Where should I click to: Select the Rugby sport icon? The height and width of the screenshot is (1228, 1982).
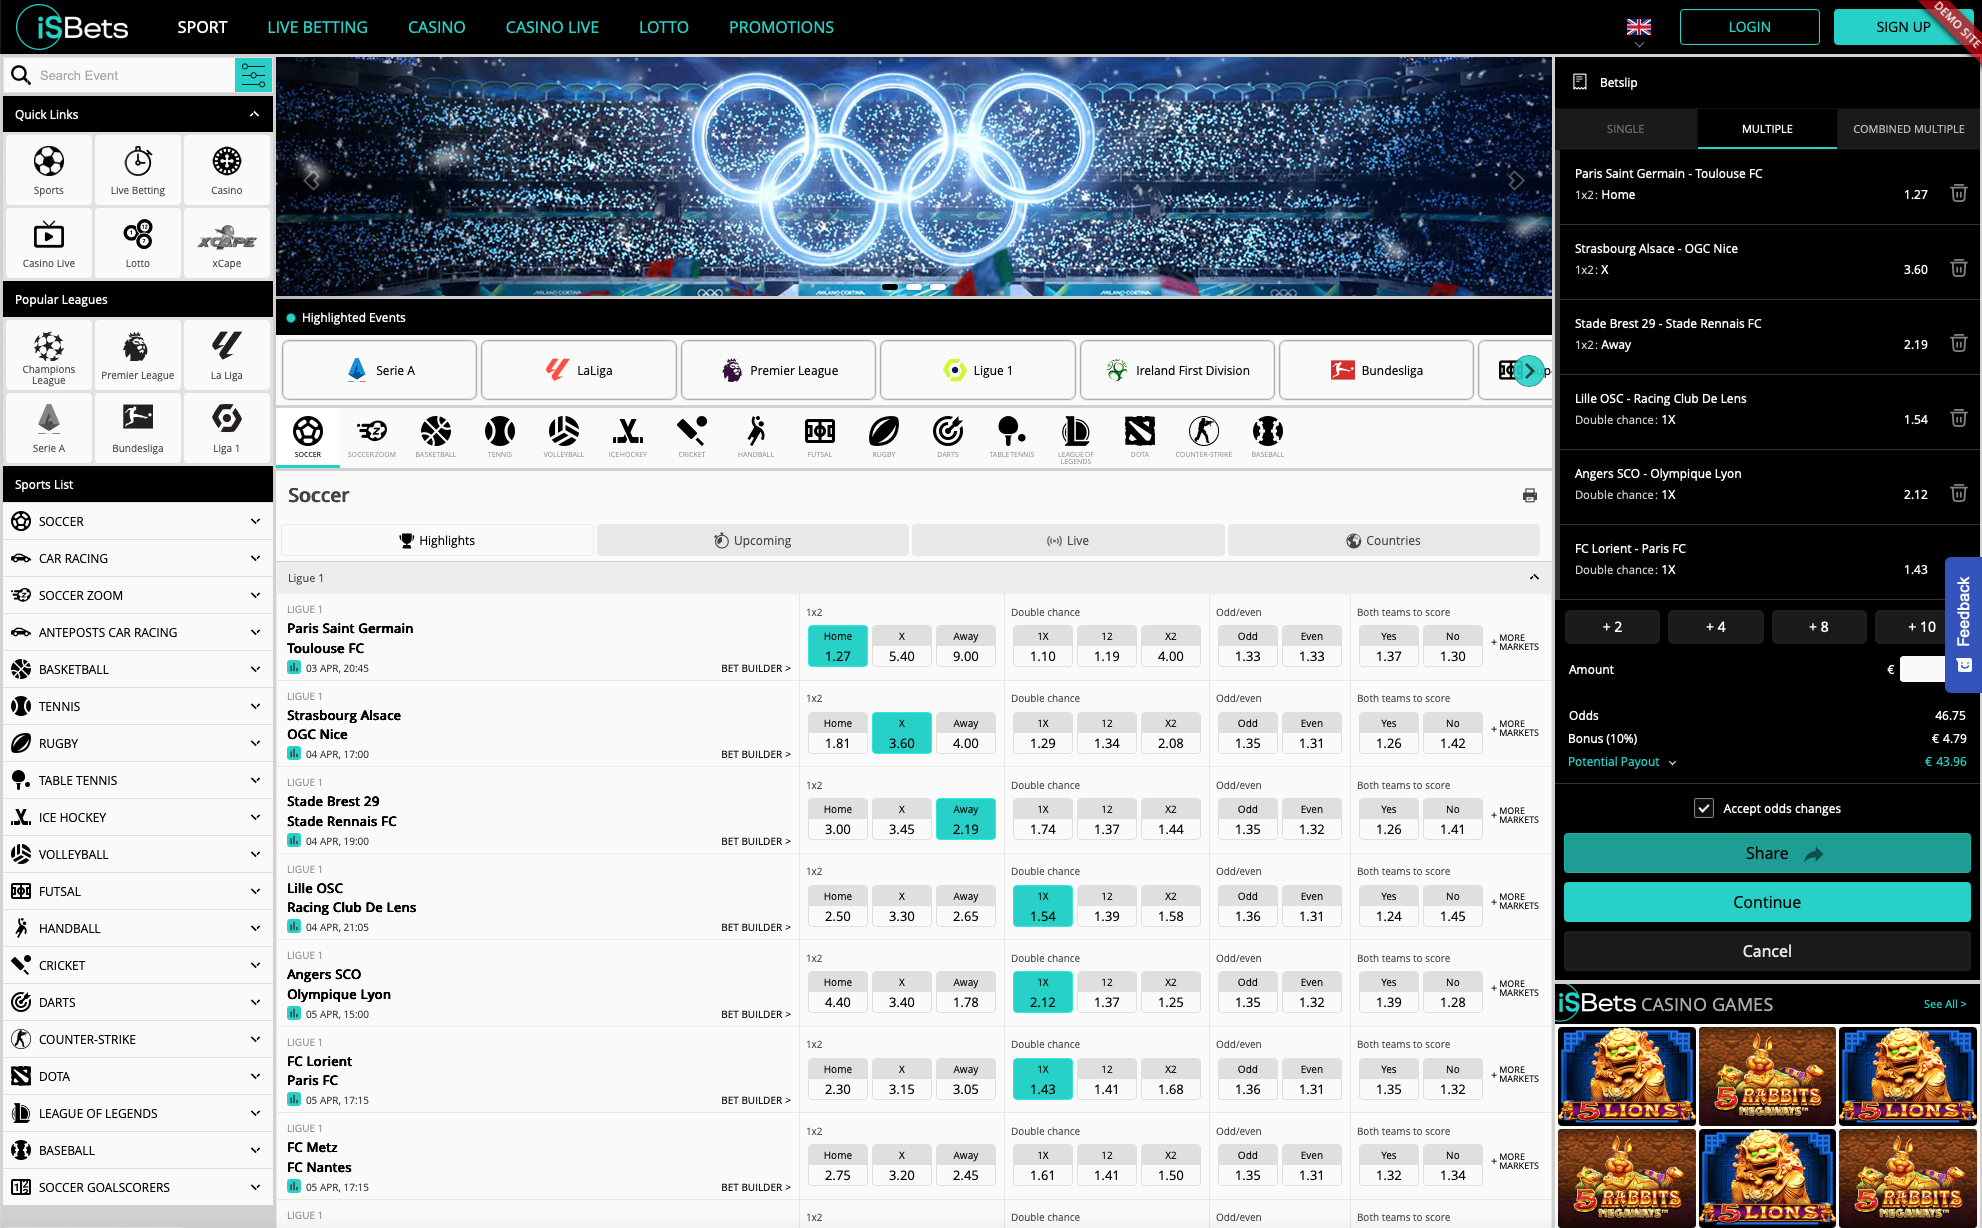(x=884, y=436)
